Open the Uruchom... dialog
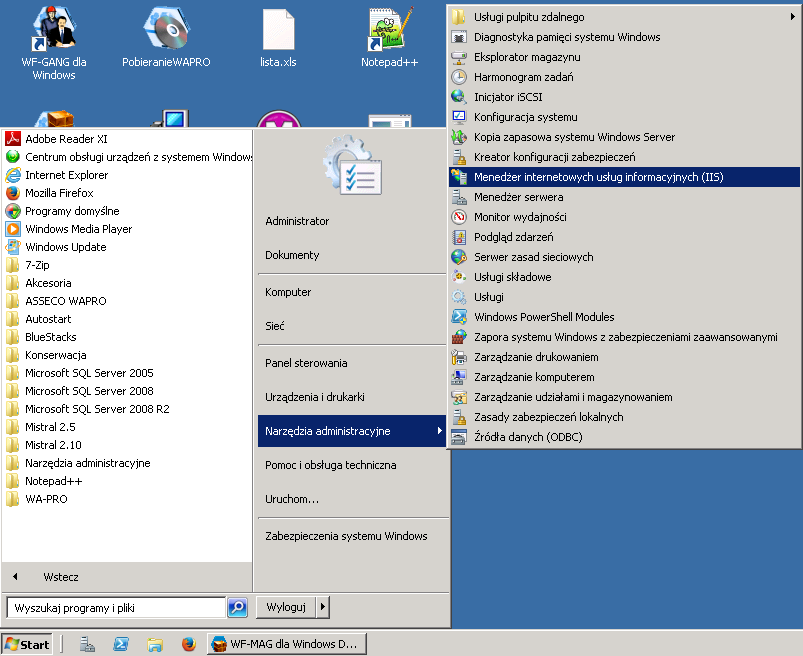803x656 pixels. (352, 499)
